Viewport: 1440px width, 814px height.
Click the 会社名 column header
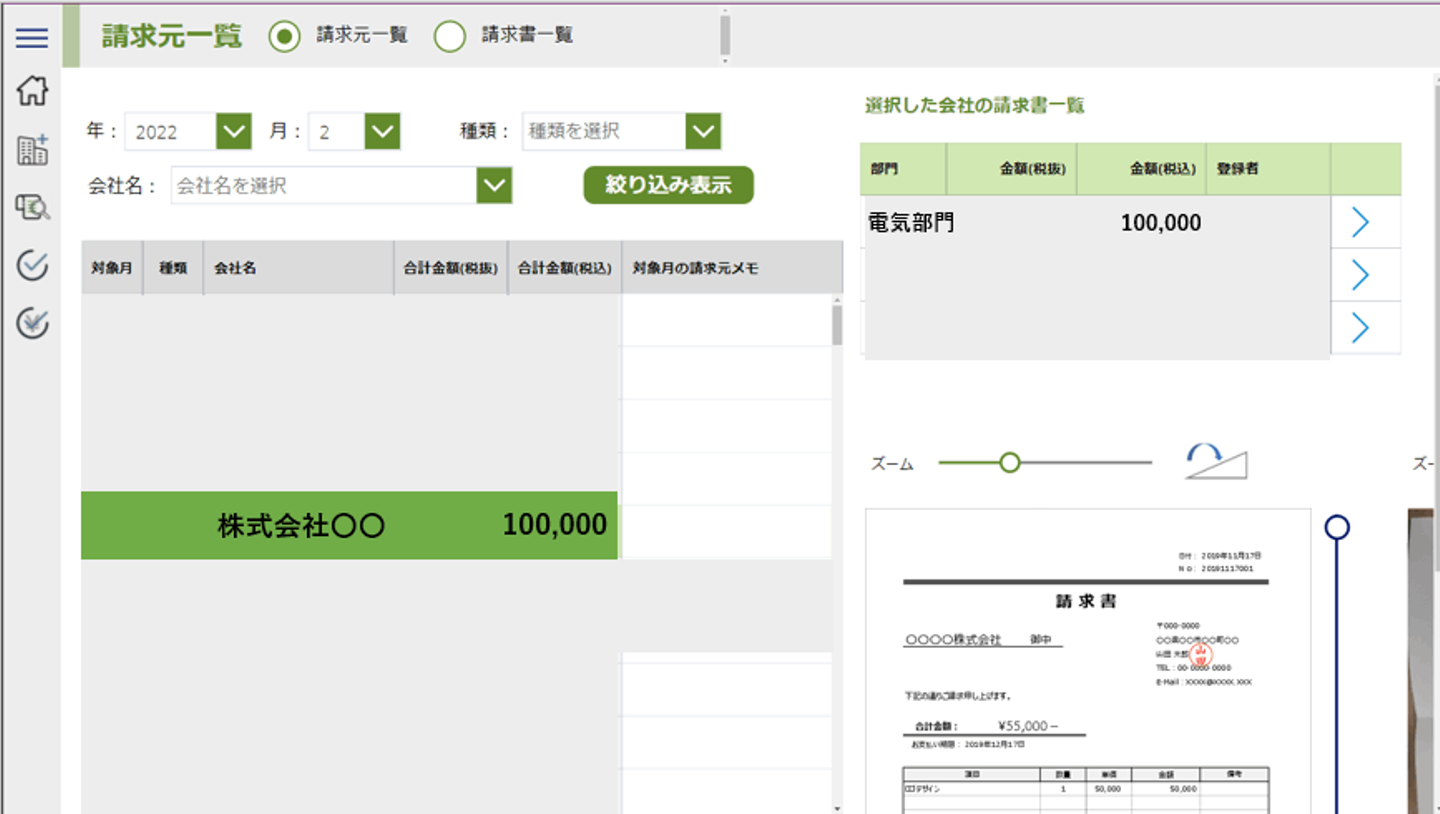pyautogui.click(x=297, y=268)
